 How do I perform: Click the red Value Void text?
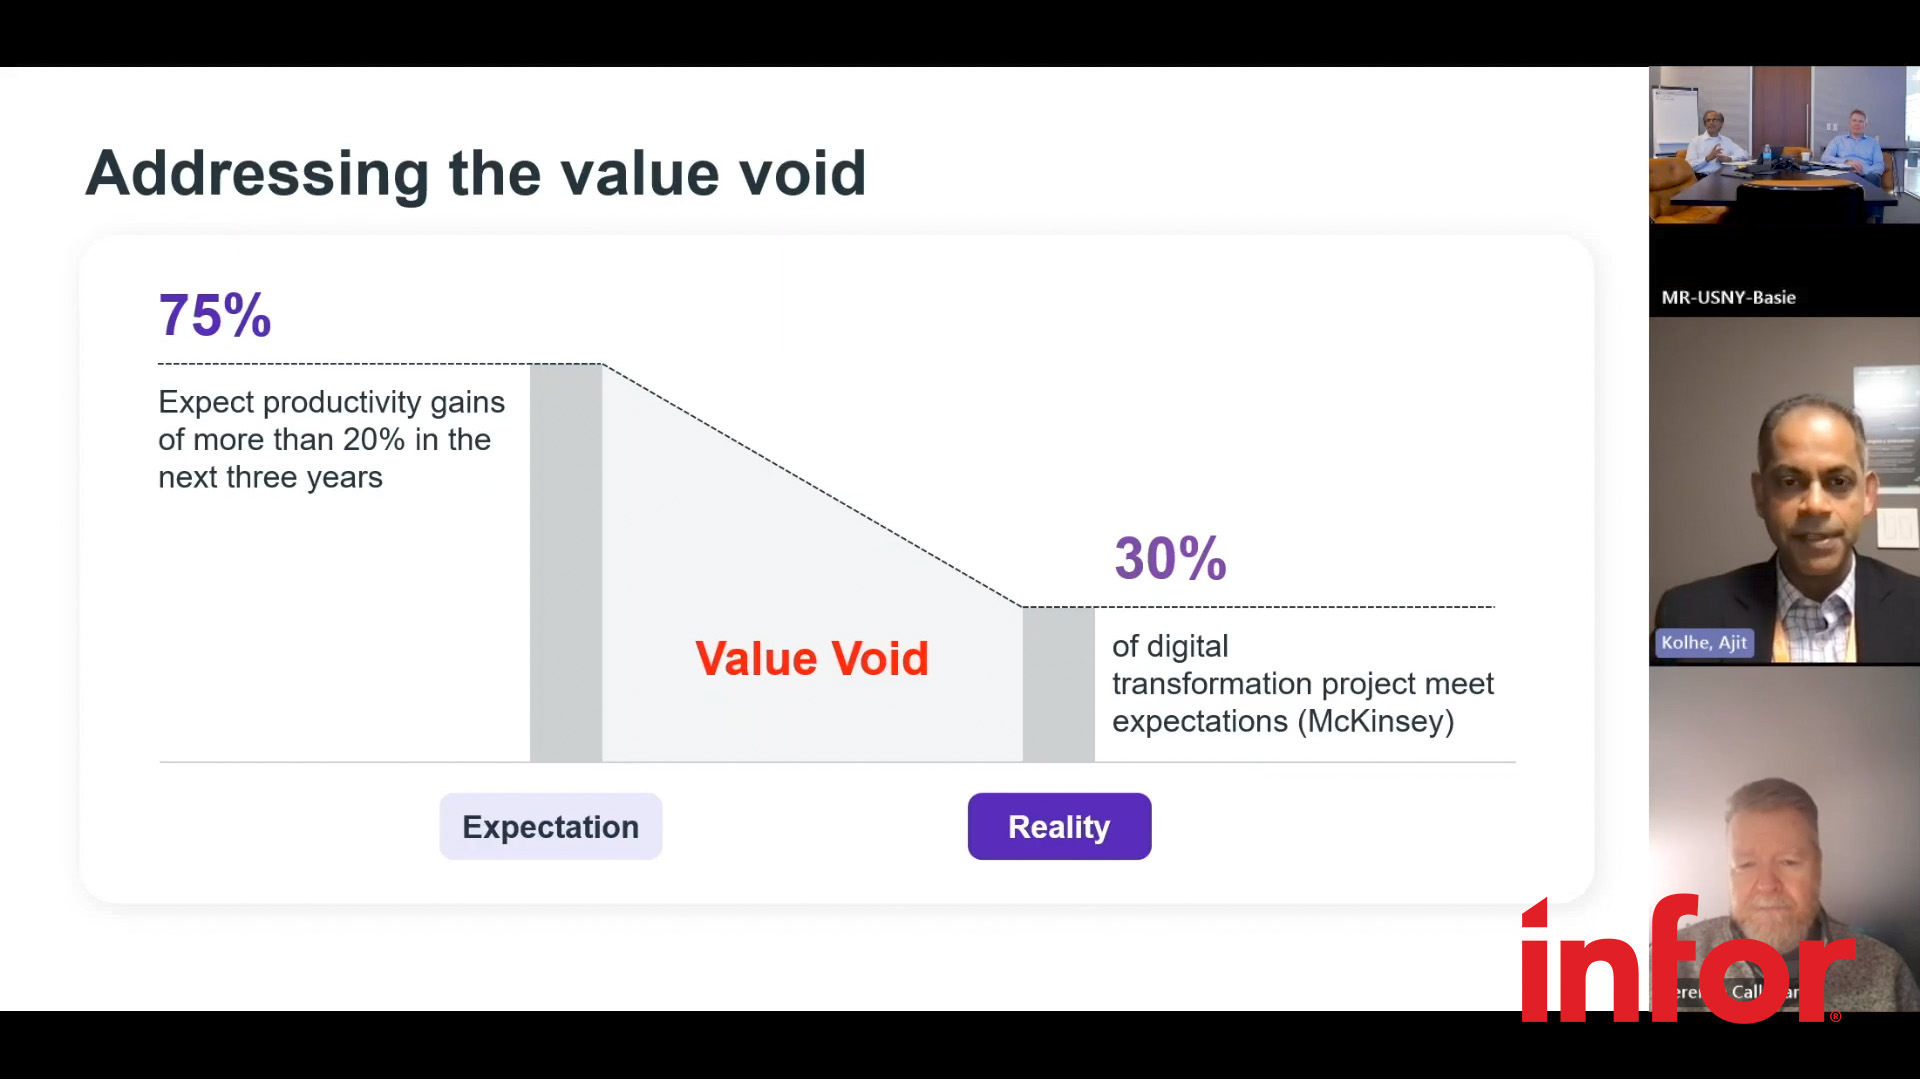[812, 659]
